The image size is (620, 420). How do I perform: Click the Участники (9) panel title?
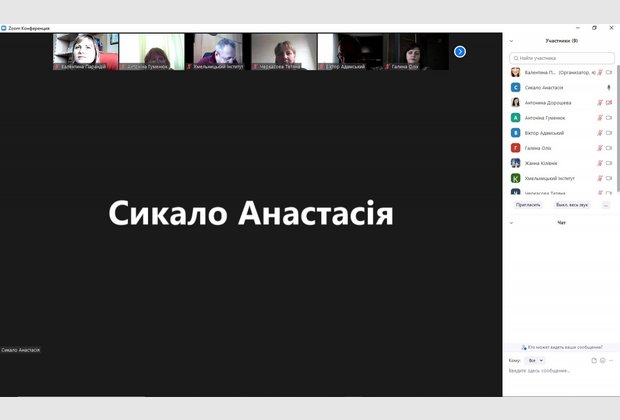point(561,41)
